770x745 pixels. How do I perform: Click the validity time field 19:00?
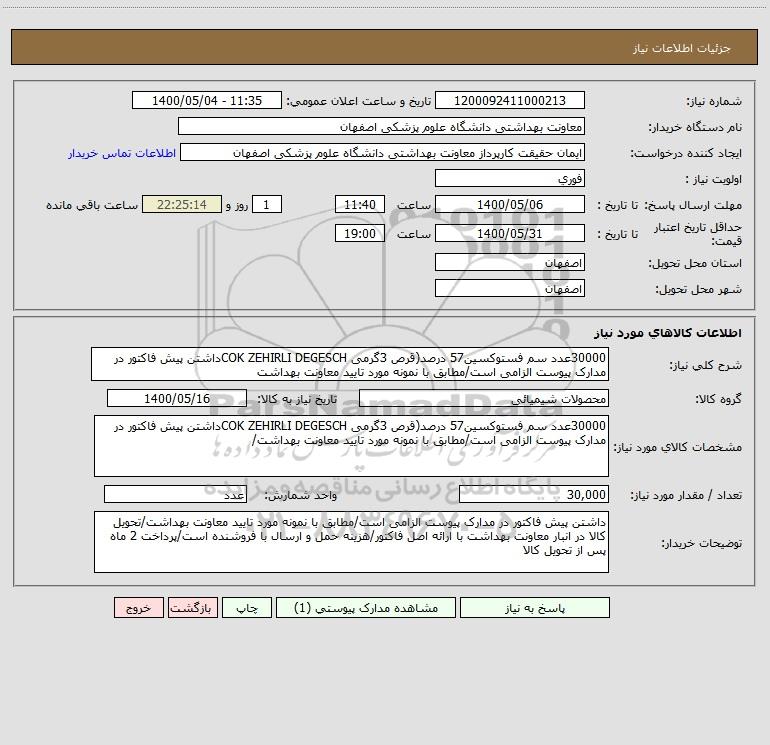(x=359, y=233)
